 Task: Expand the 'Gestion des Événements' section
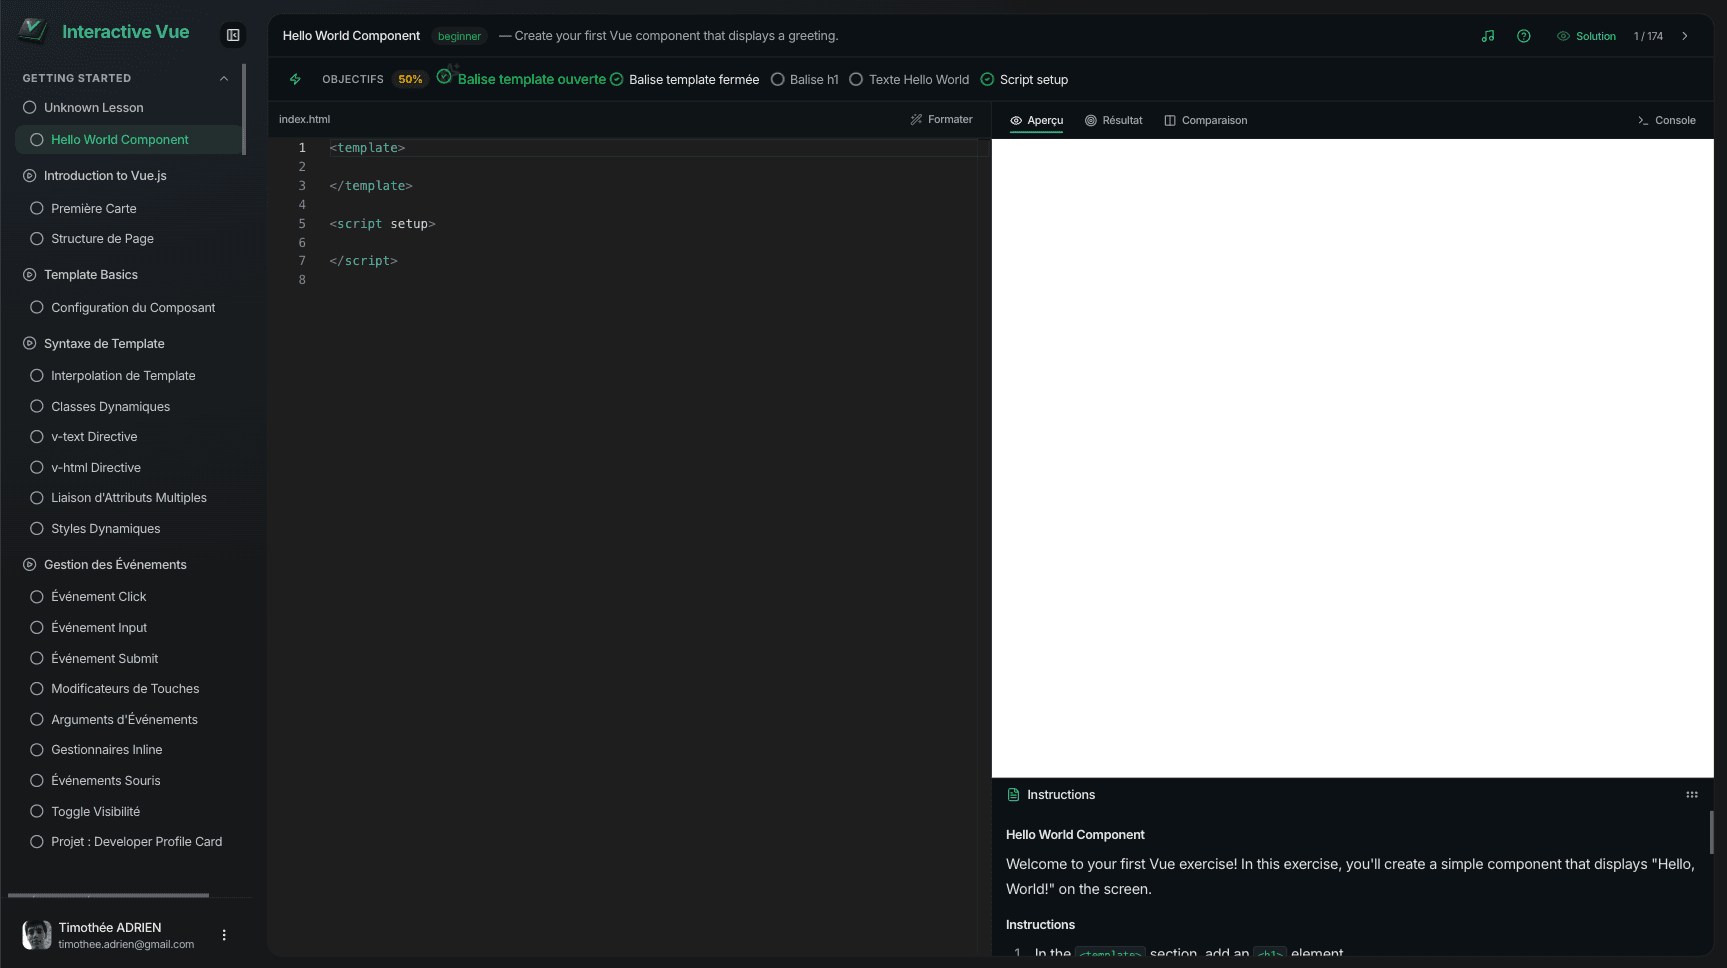pos(28,564)
